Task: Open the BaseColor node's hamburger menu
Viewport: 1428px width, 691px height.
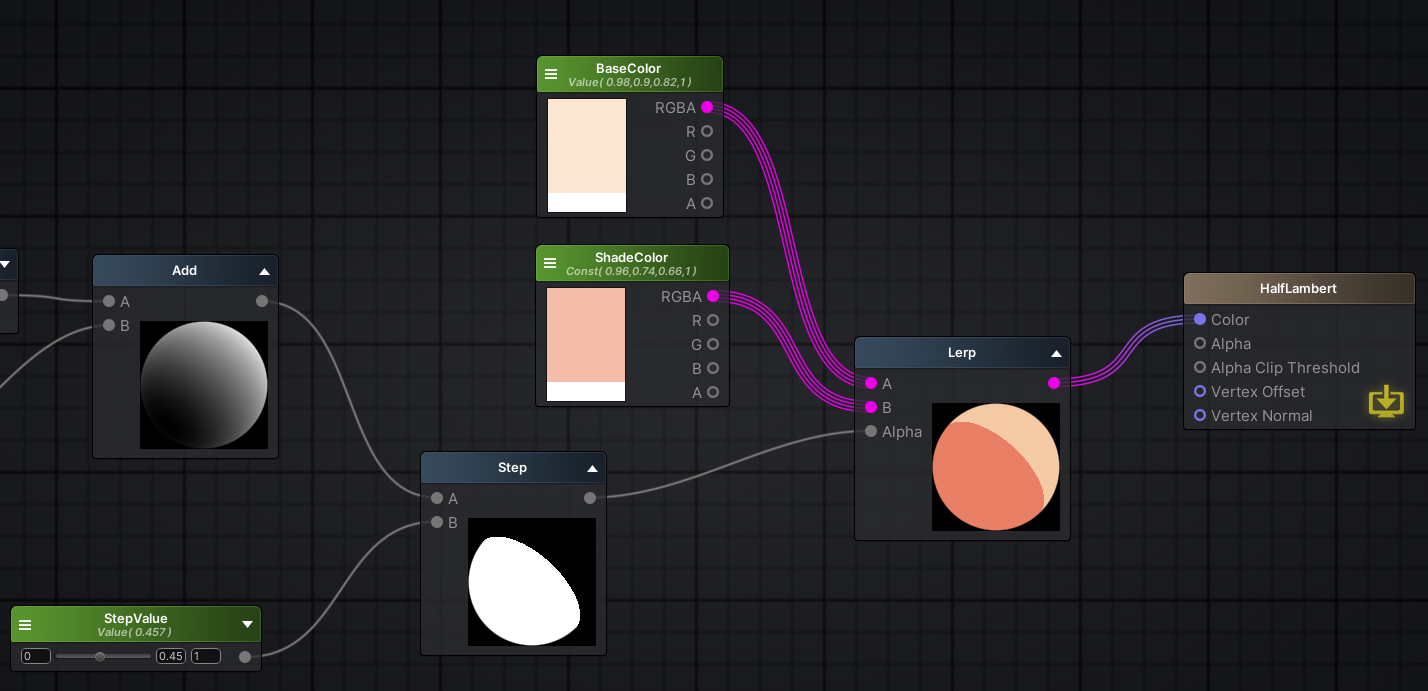Action: coord(551,72)
